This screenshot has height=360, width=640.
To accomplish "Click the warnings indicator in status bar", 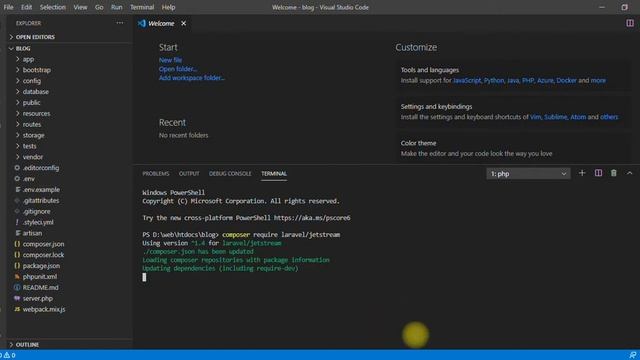I will 9,355.
